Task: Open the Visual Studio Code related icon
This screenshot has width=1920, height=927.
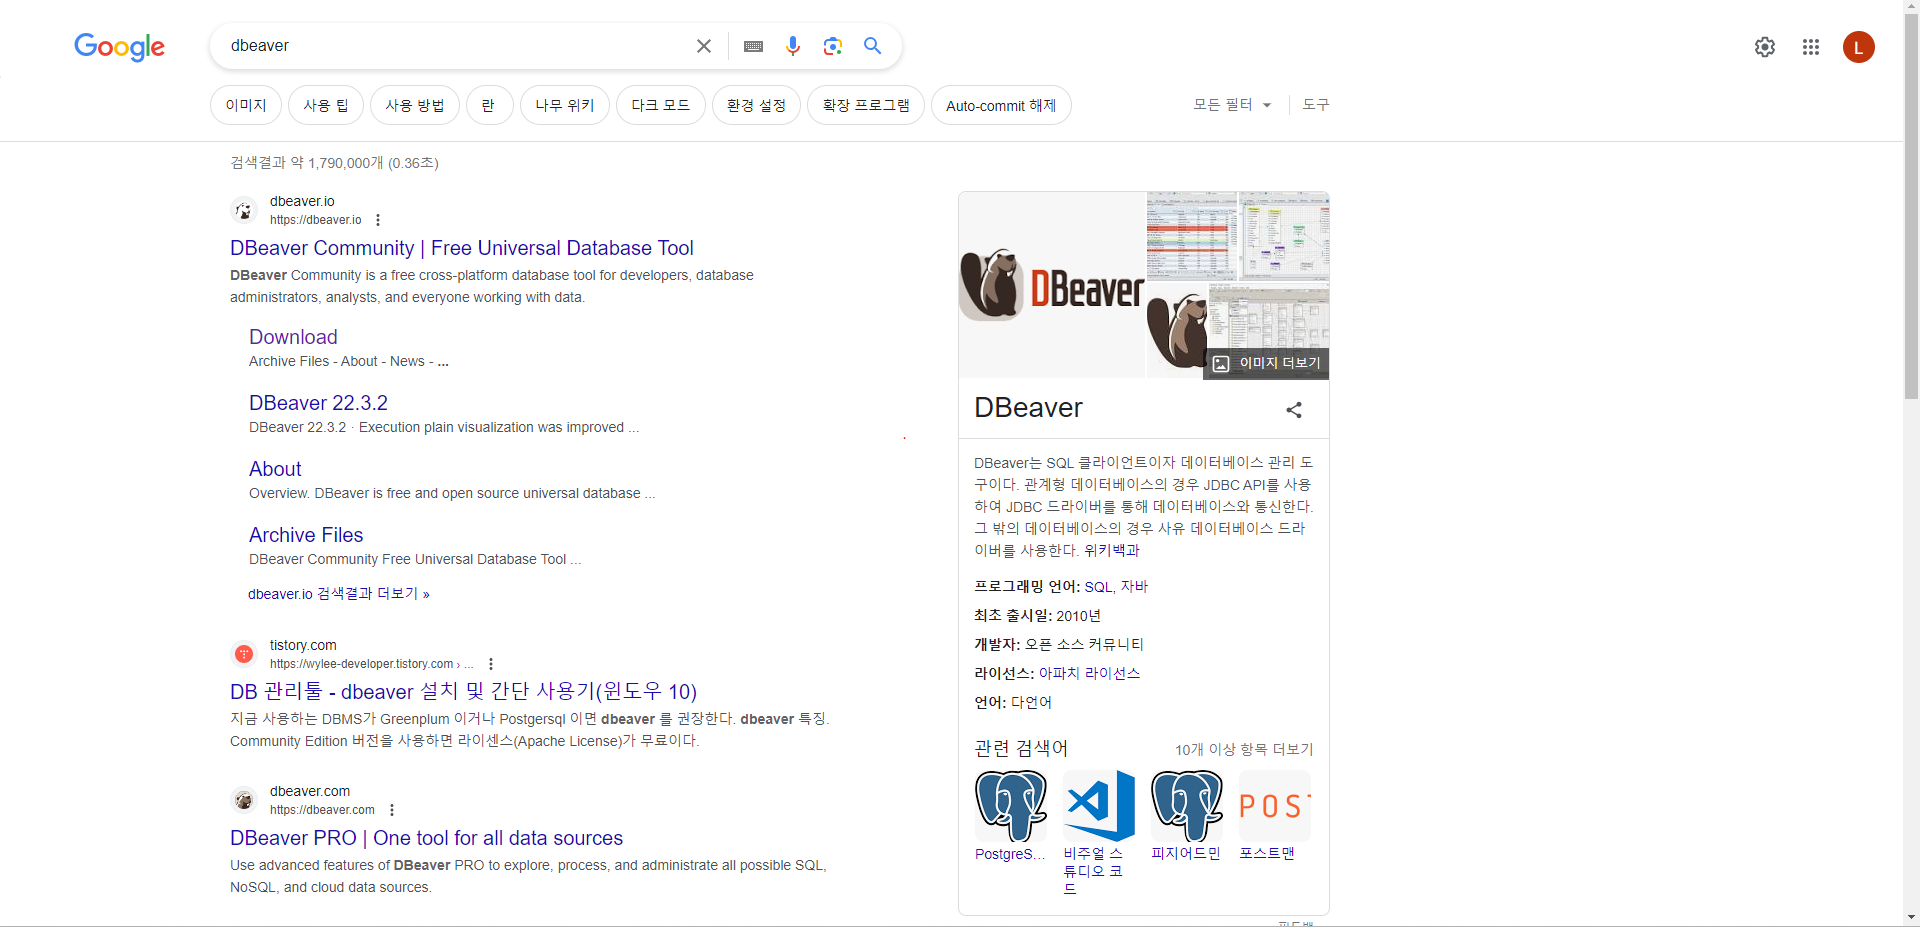Action: coord(1099,806)
